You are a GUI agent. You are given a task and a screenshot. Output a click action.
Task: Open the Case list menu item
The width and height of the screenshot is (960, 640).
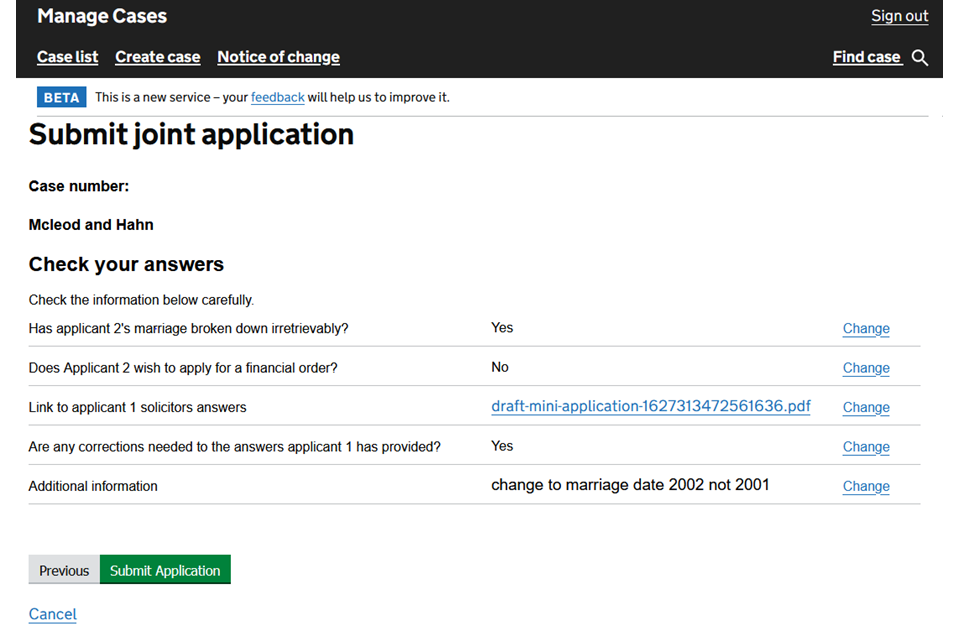(68, 57)
